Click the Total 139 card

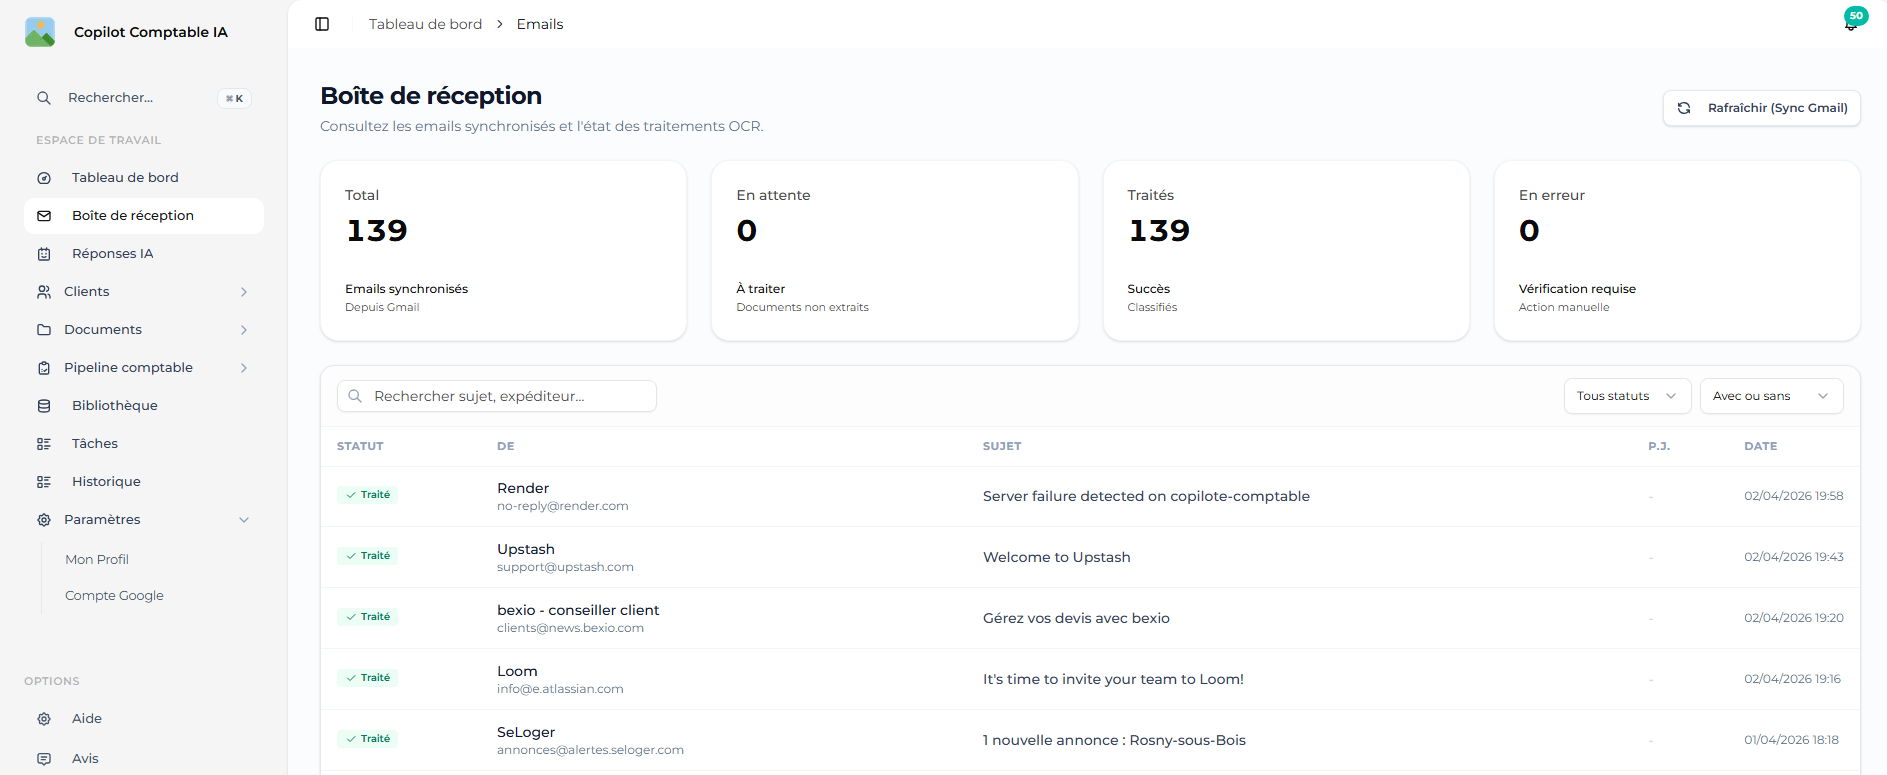coord(503,251)
